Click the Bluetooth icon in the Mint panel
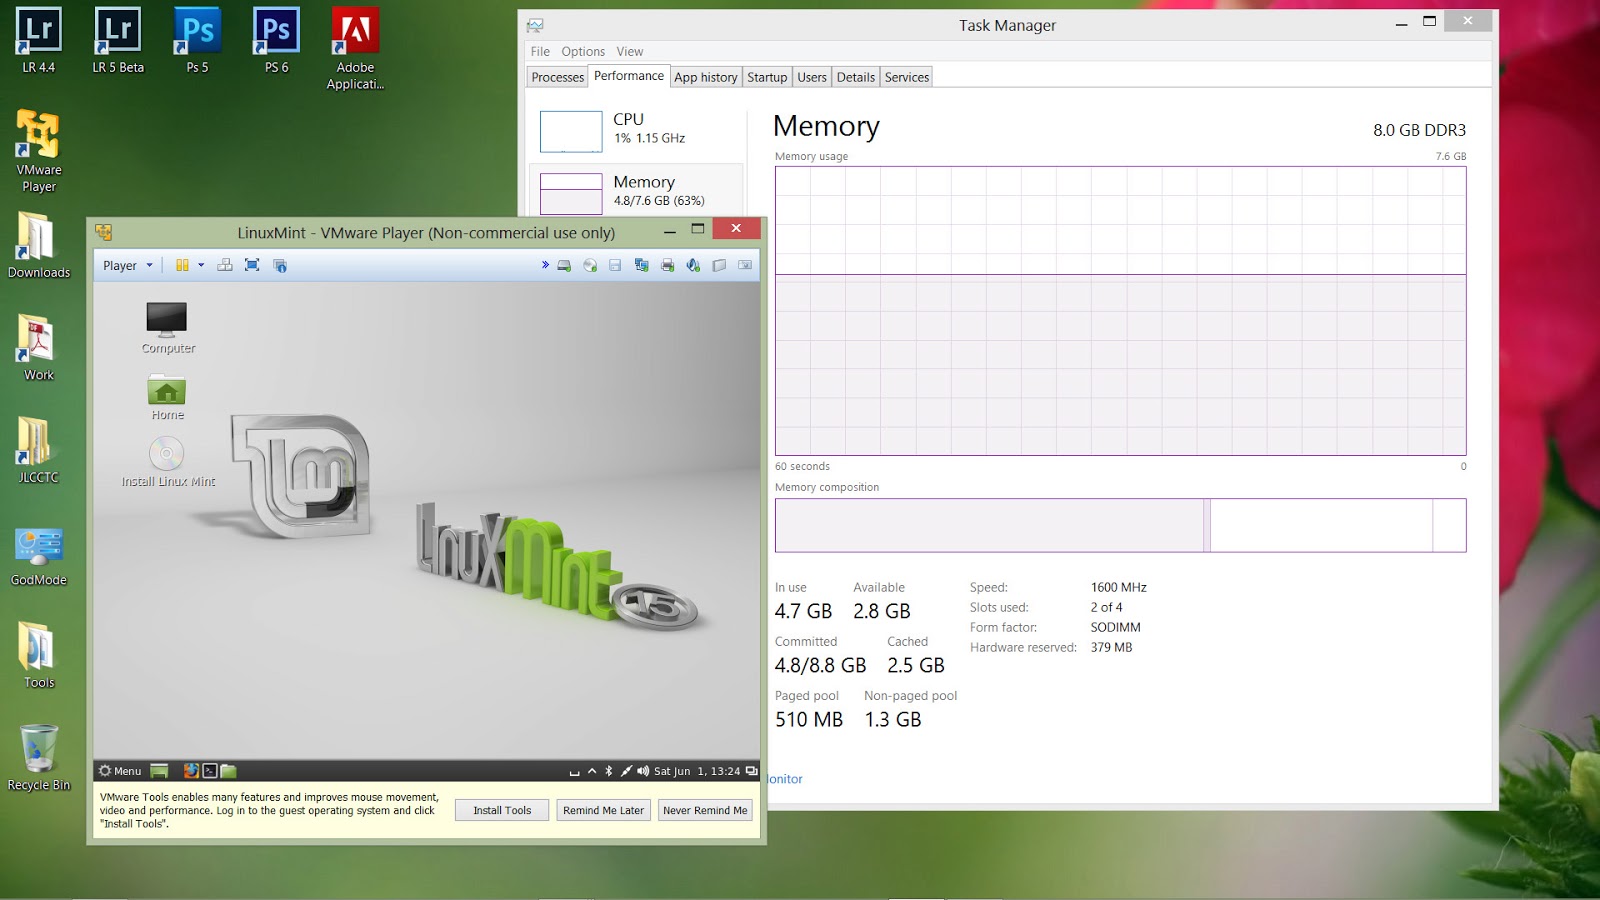The height and width of the screenshot is (900, 1600). 608,771
